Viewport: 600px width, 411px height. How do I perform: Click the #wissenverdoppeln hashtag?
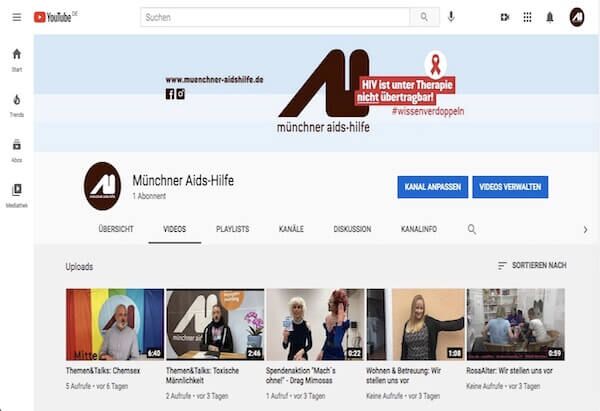click(x=428, y=111)
